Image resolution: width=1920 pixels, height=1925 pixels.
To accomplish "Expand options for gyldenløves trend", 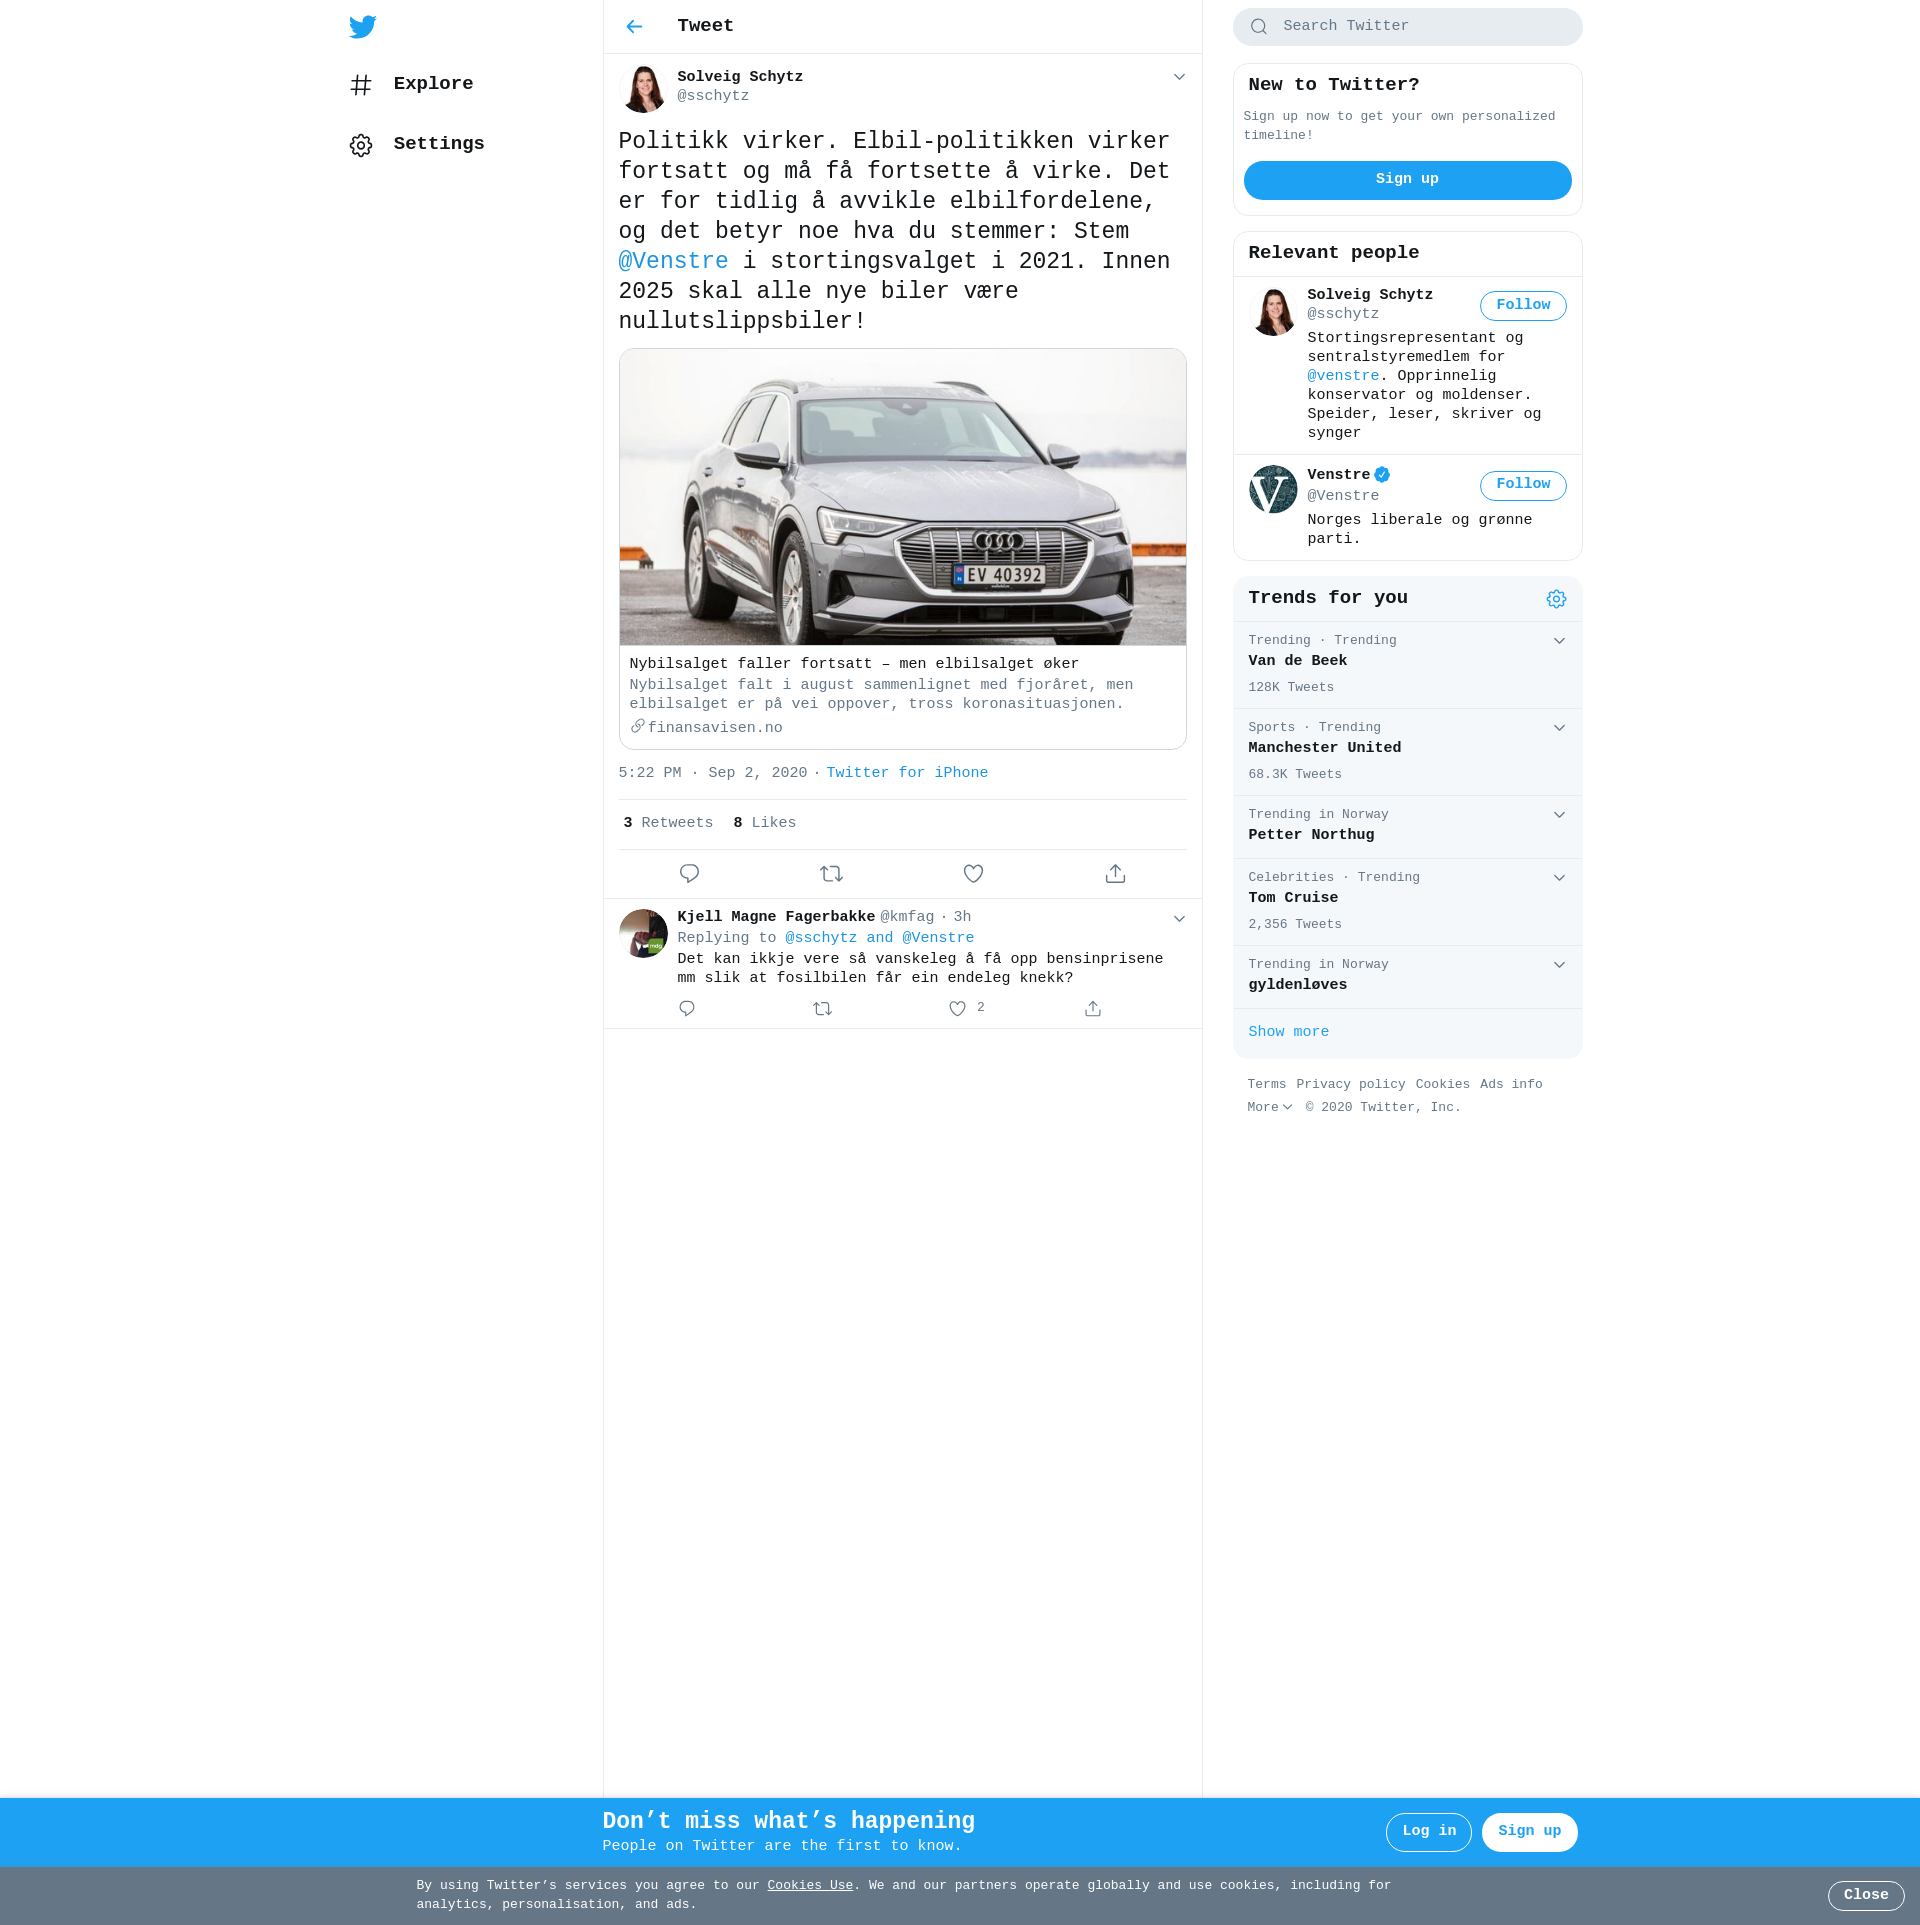I will pyautogui.click(x=1559, y=965).
